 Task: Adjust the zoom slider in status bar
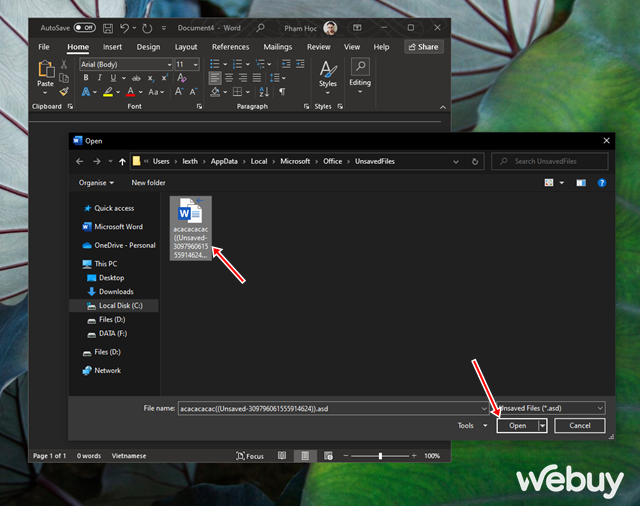[380, 455]
